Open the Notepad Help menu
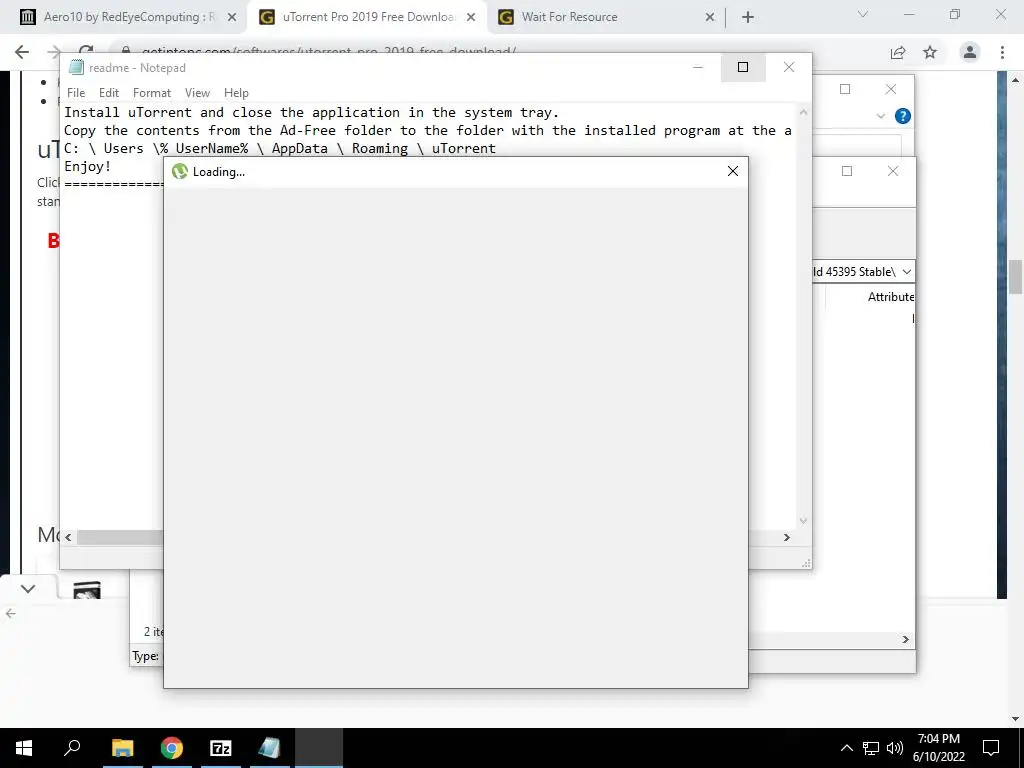 coord(236,93)
